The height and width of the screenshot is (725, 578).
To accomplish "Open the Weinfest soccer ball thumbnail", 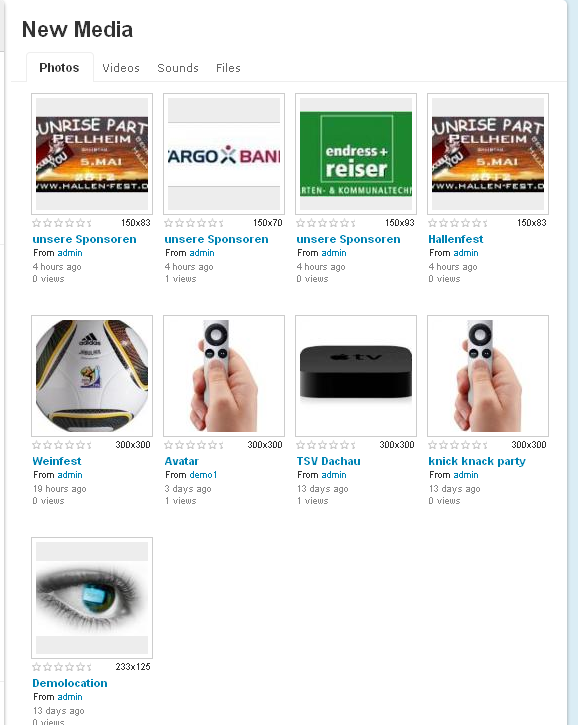I will pos(92,376).
